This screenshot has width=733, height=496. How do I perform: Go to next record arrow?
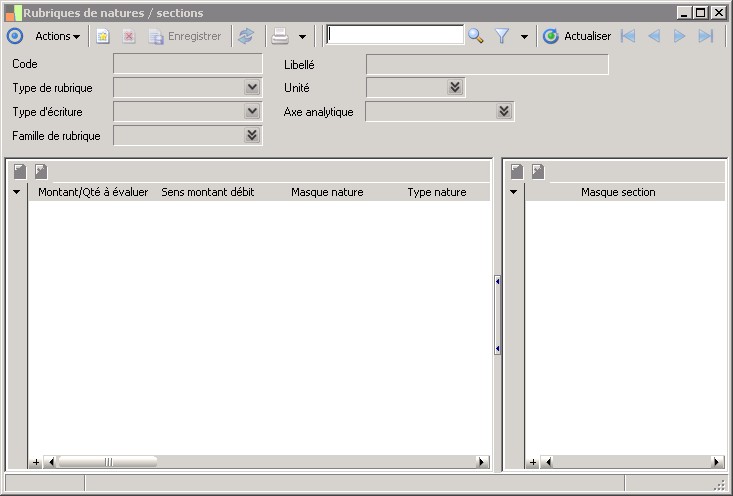pyautogui.click(x=679, y=36)
